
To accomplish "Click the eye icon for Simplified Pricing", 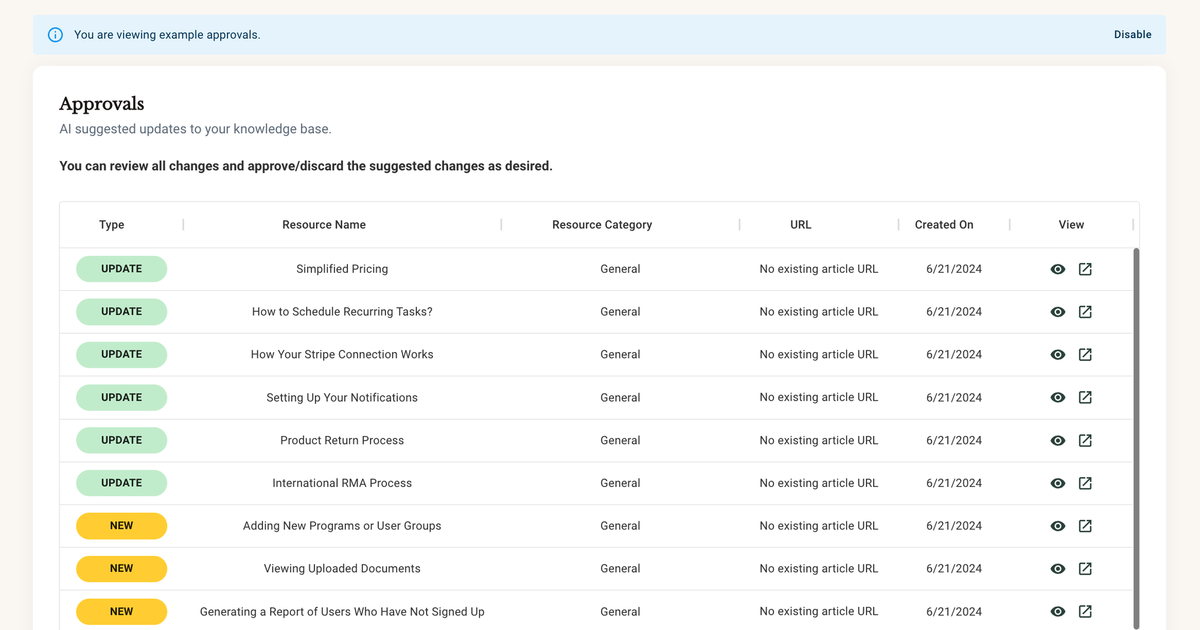I will [x=1057, y=269].
